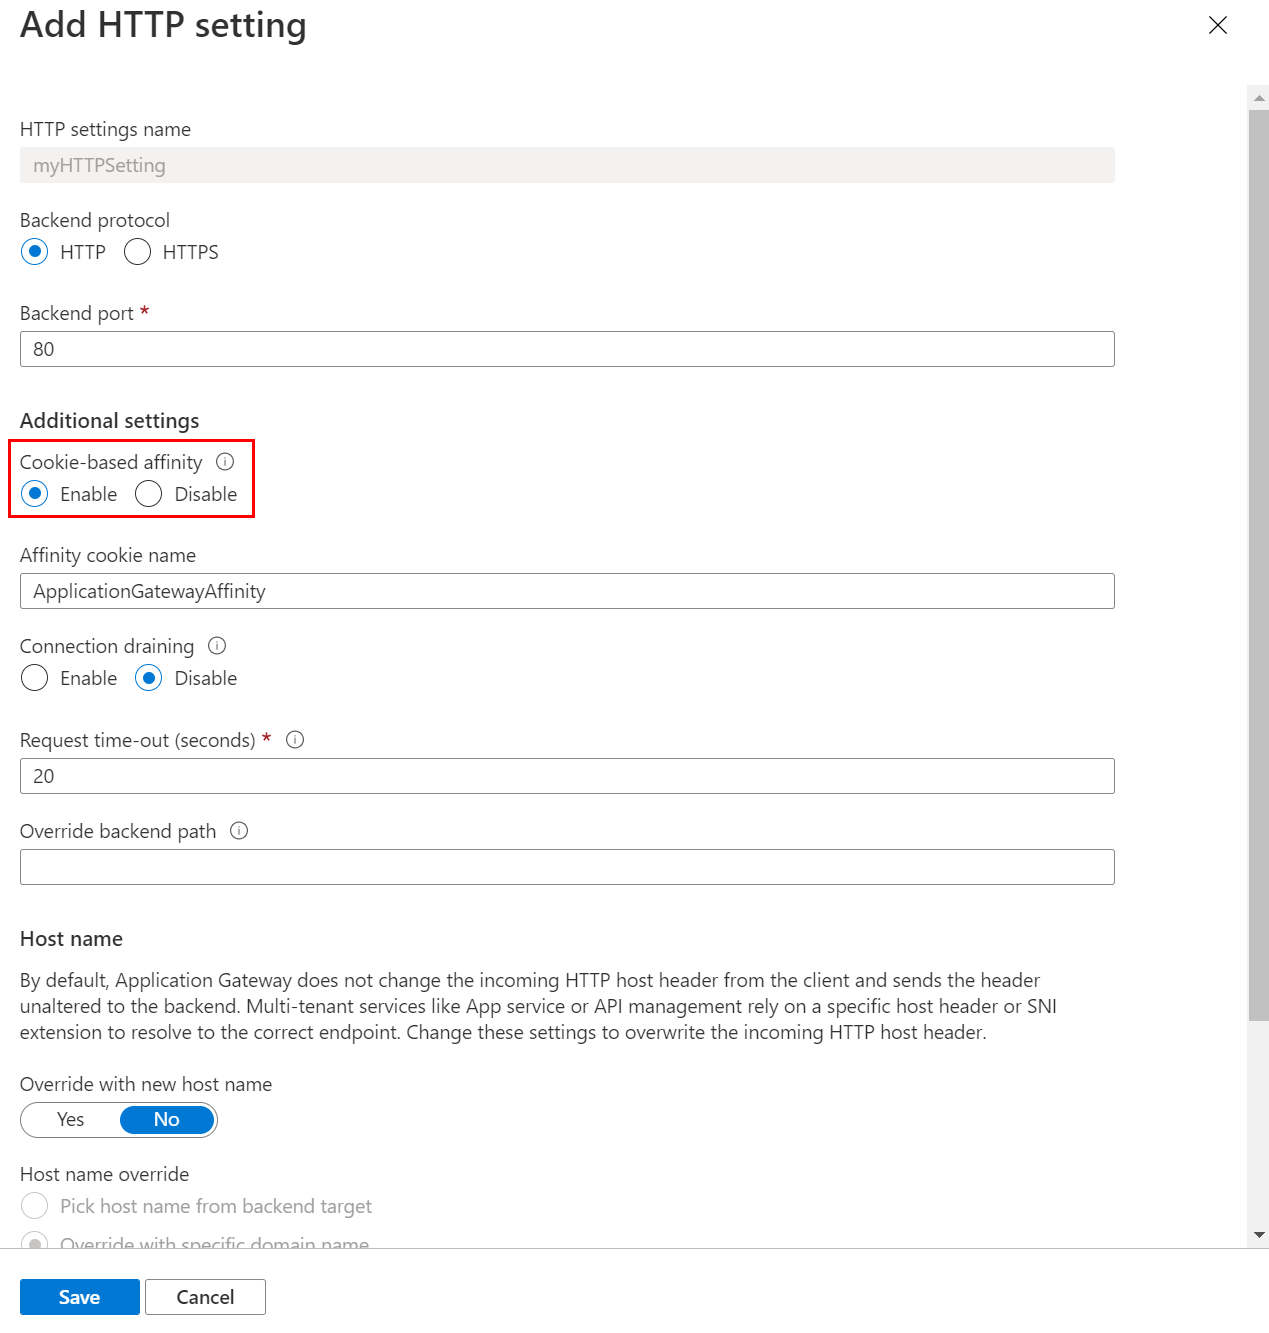This screenshot has height=1333, width=1269.
Task: Save the HTTP setting
Action: 80,1297
